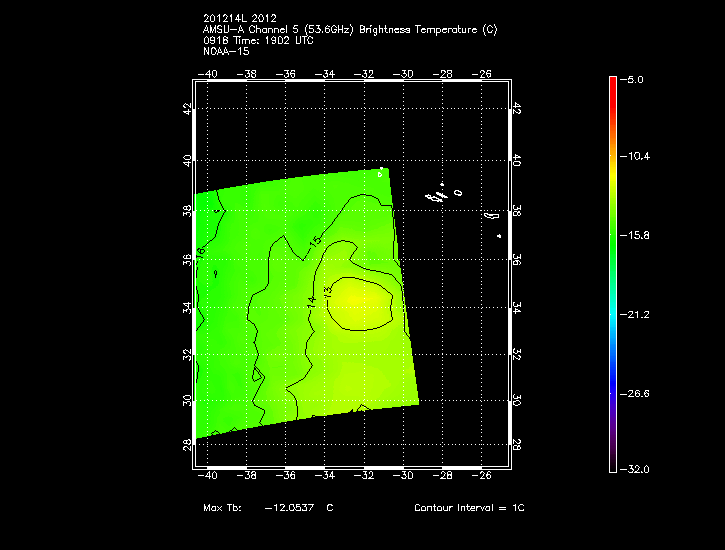This screenshot has width=725, height=550.
Task: Click the green section of the color bar
Action: click(613, 236)
